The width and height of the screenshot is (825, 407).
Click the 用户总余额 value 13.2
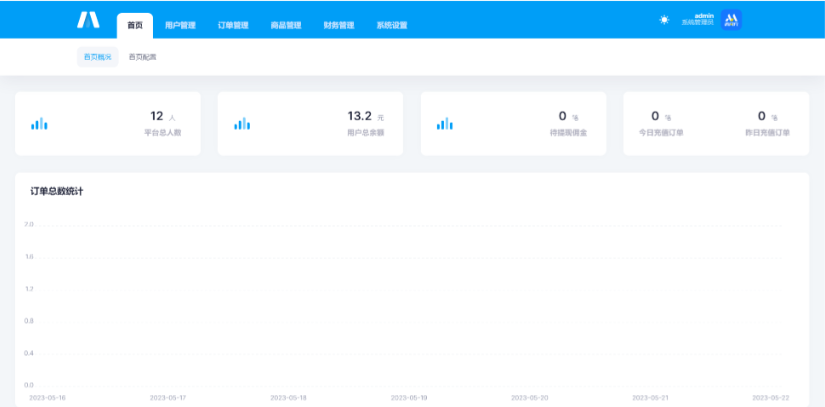click(359, 116)
